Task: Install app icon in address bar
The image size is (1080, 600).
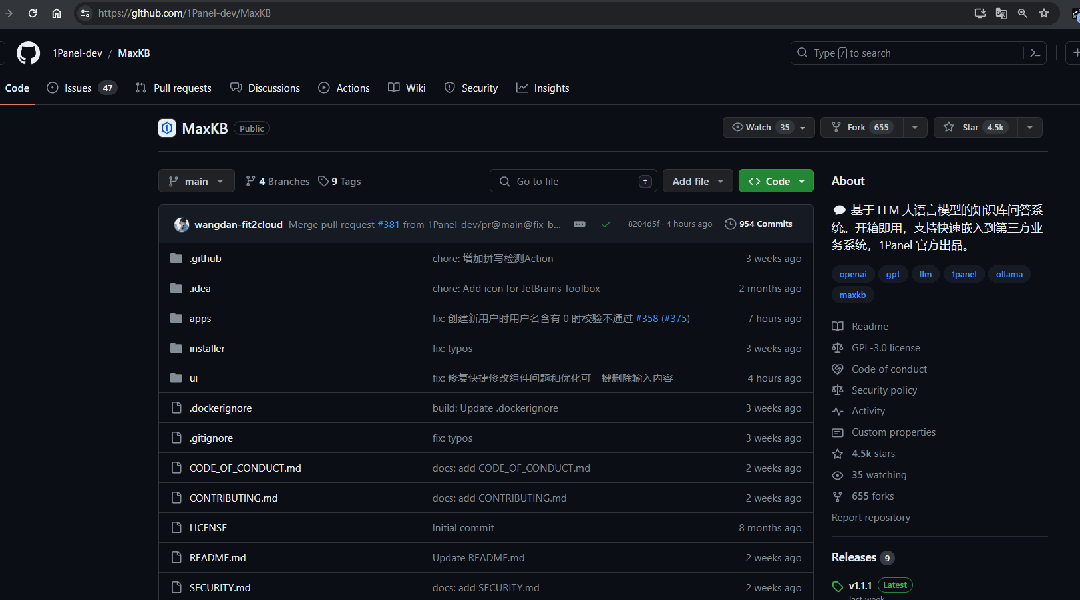Action: pyautogui.click(x=980, y=13)
